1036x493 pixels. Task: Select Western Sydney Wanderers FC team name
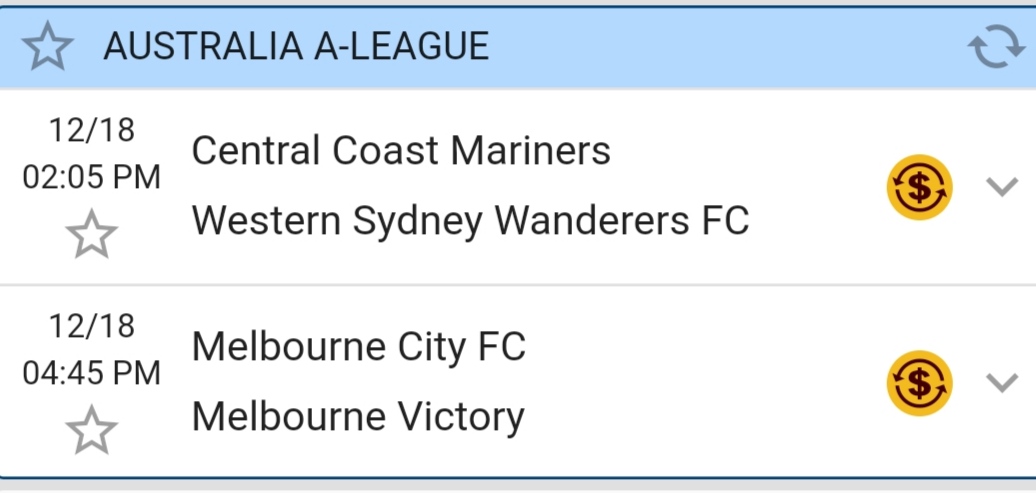coord(470,221)
